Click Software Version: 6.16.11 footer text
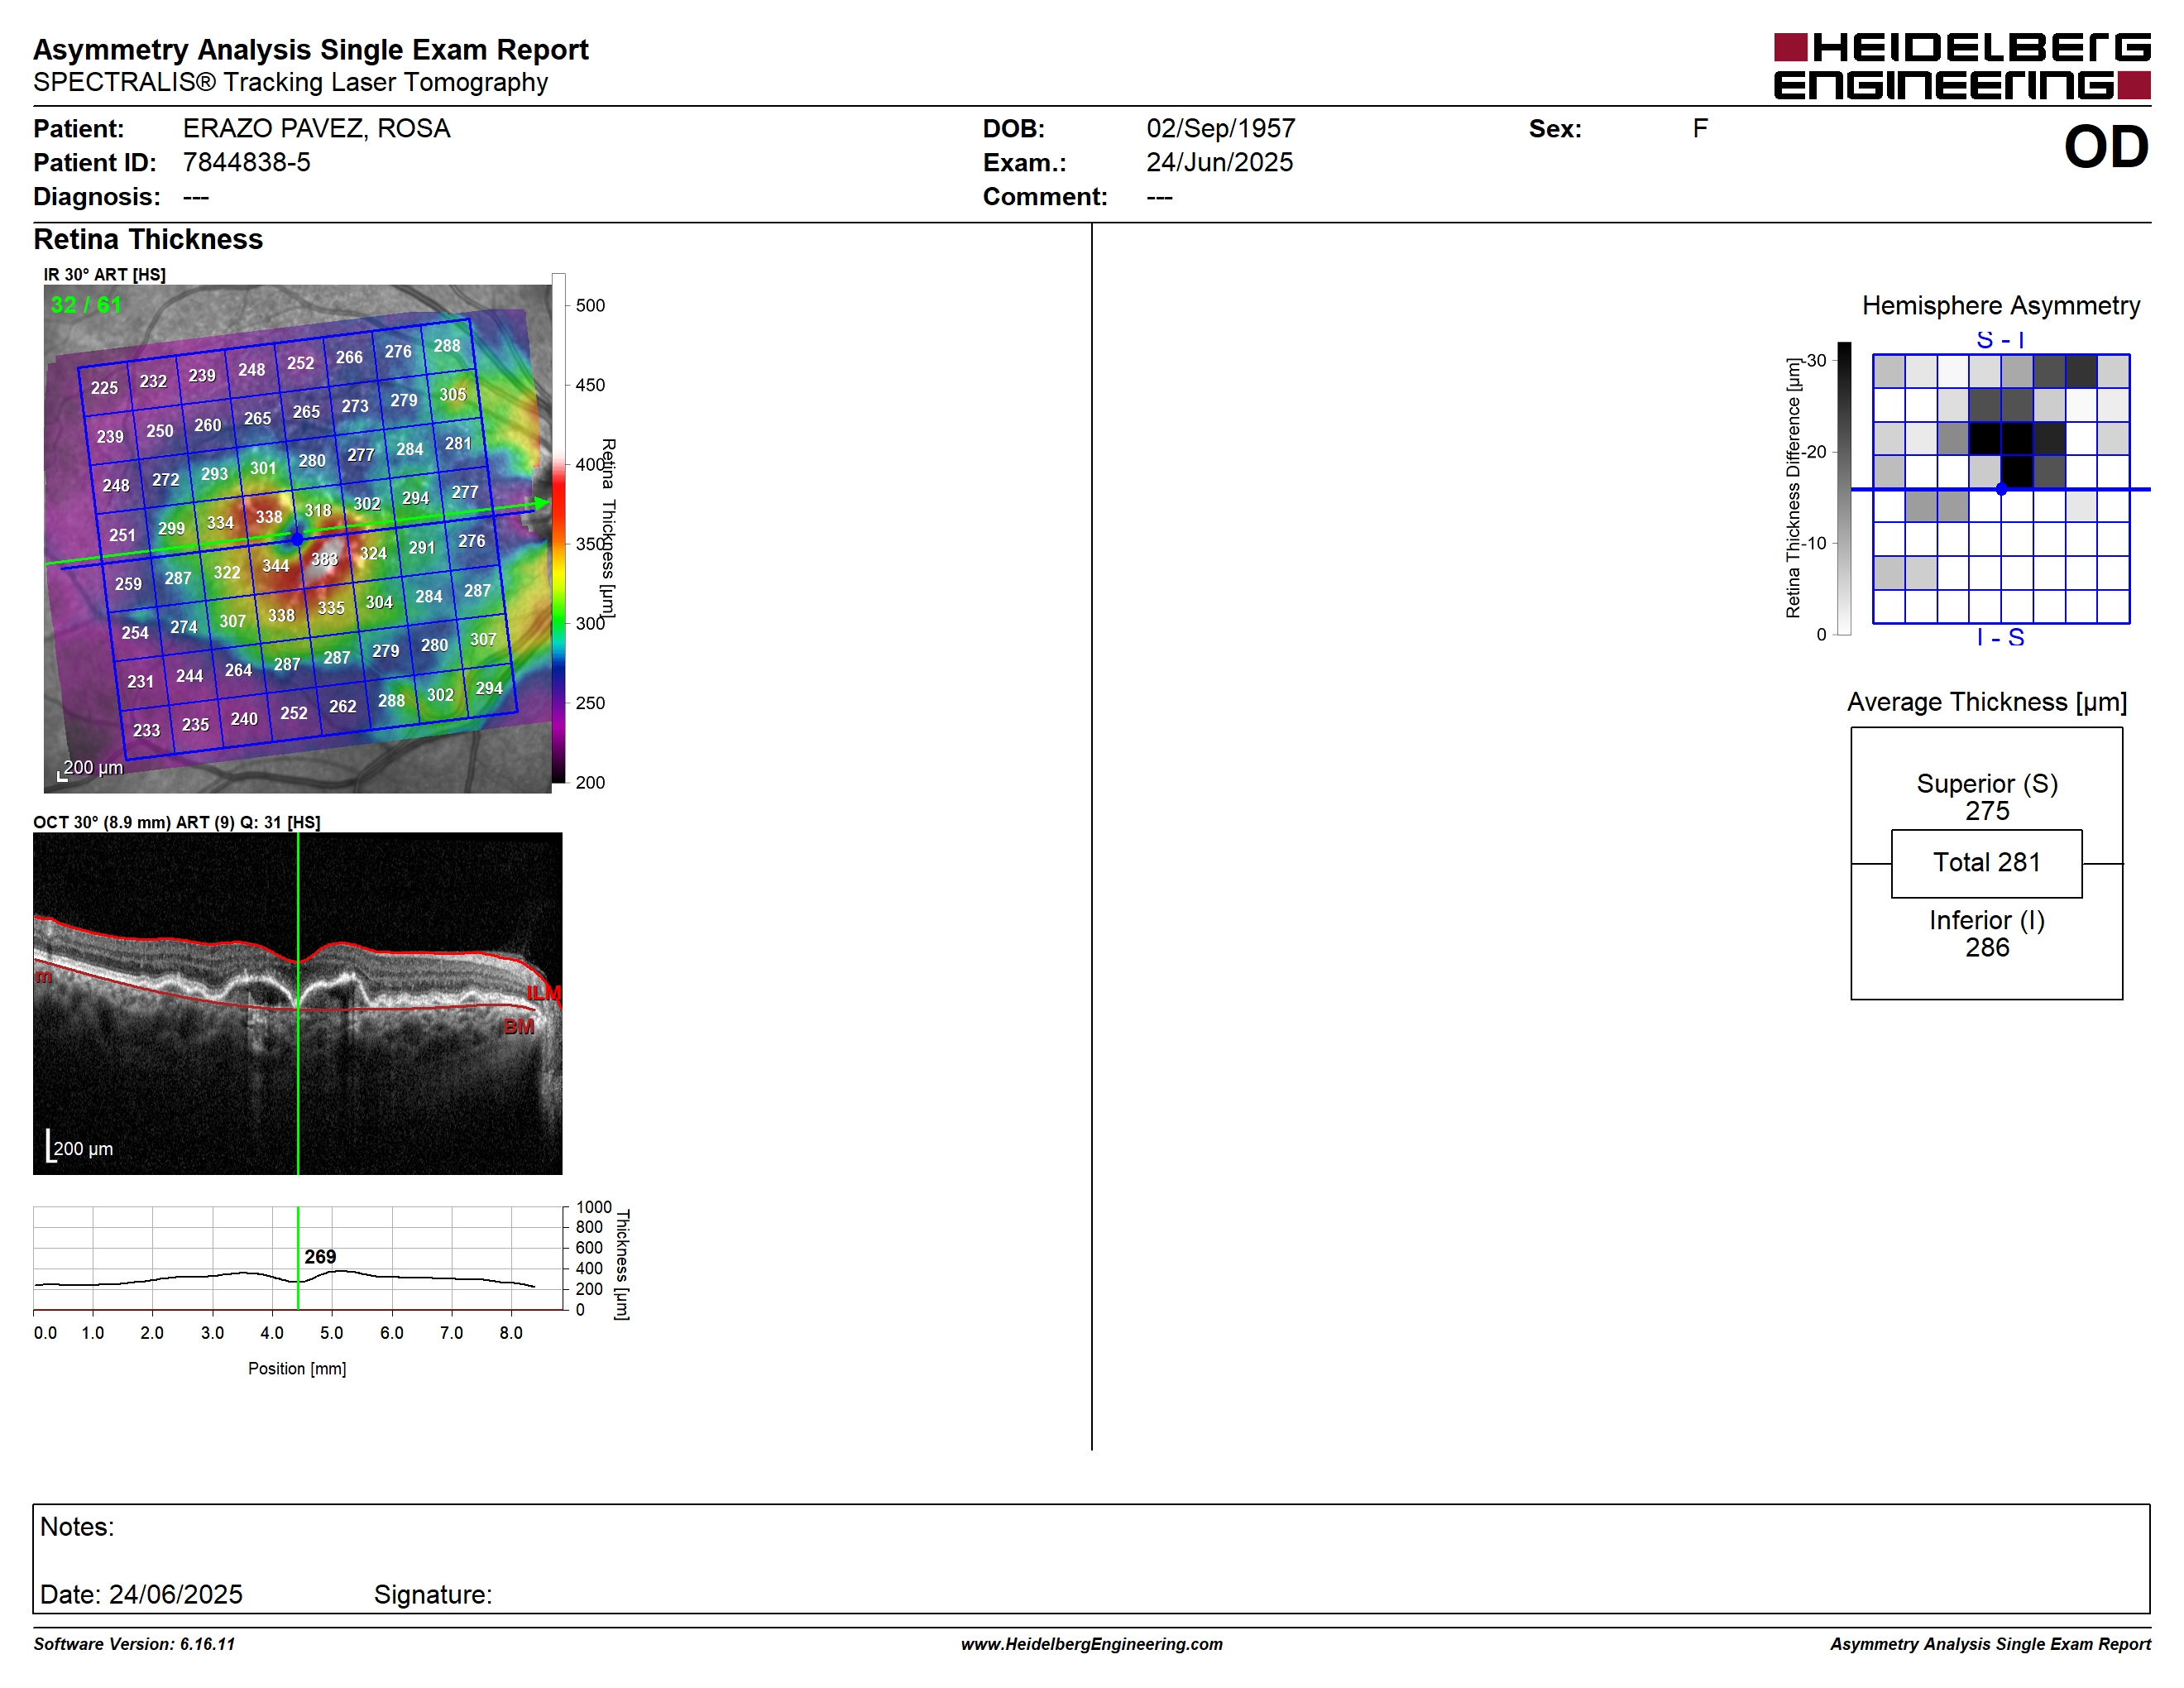This screenshot has width=2184, height=1688. click(x=134, y=1644)
